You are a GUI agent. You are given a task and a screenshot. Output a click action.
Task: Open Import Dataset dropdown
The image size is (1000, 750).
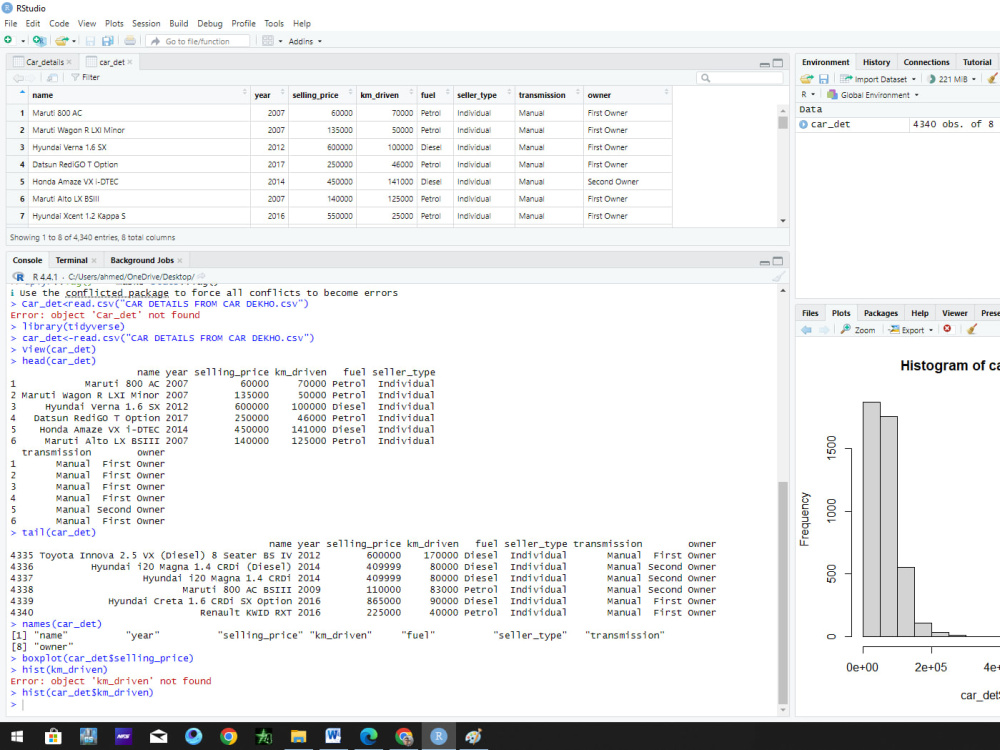878,79
